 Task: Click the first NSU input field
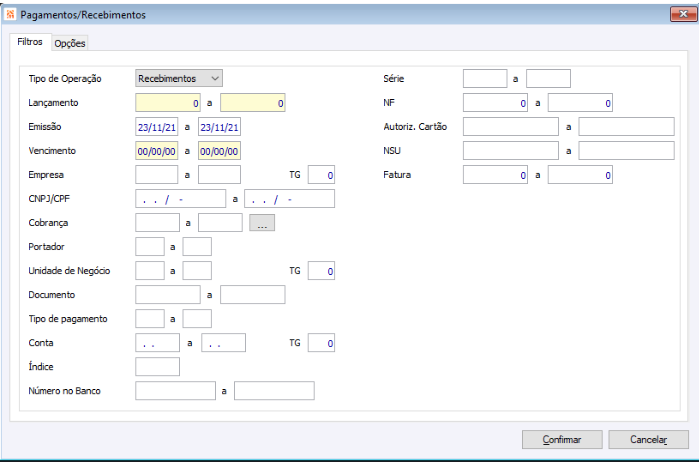510,151
